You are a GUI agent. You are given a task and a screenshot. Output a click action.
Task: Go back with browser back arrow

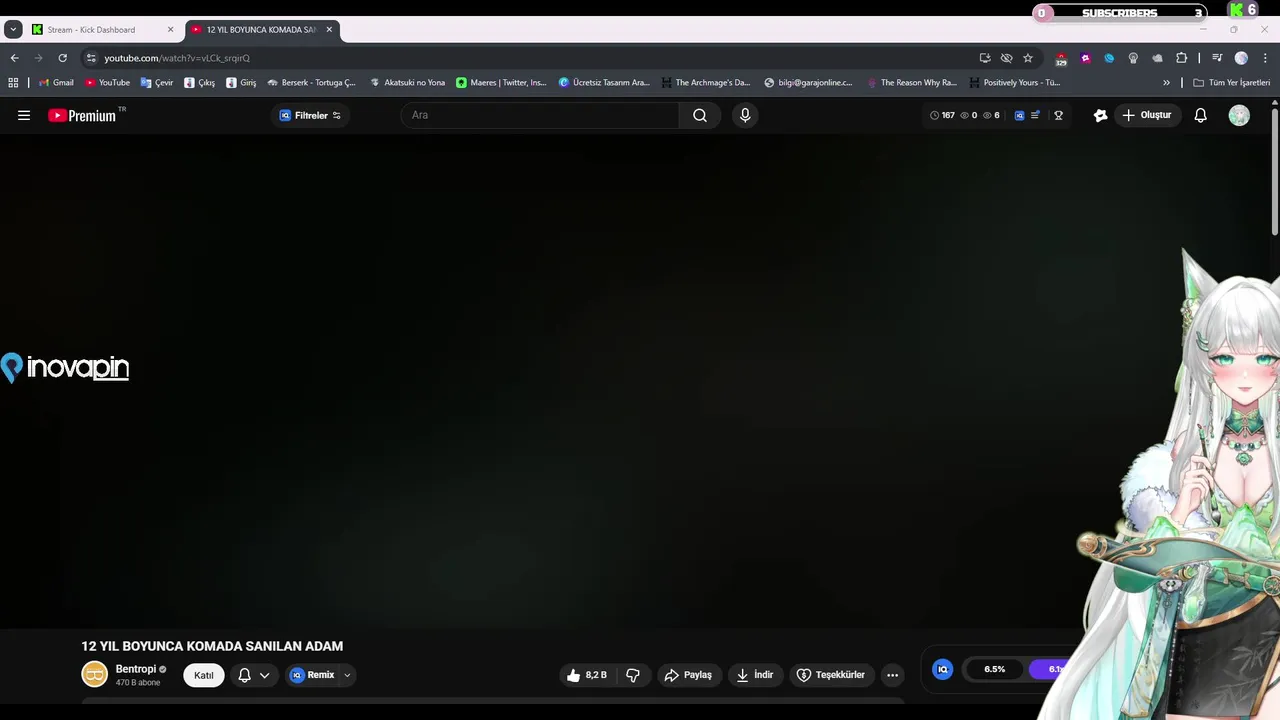pyautogui.click(x=14, y=58)
